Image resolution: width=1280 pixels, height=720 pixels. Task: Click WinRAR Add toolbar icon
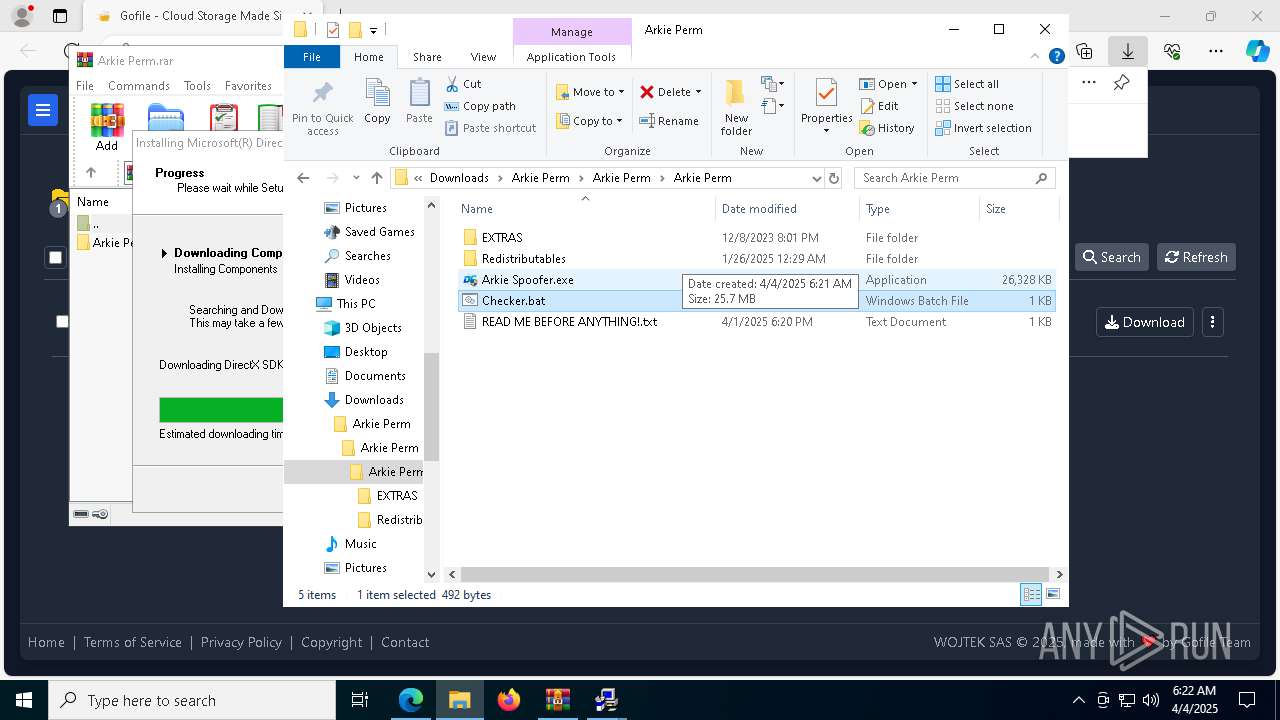[107, 127]
